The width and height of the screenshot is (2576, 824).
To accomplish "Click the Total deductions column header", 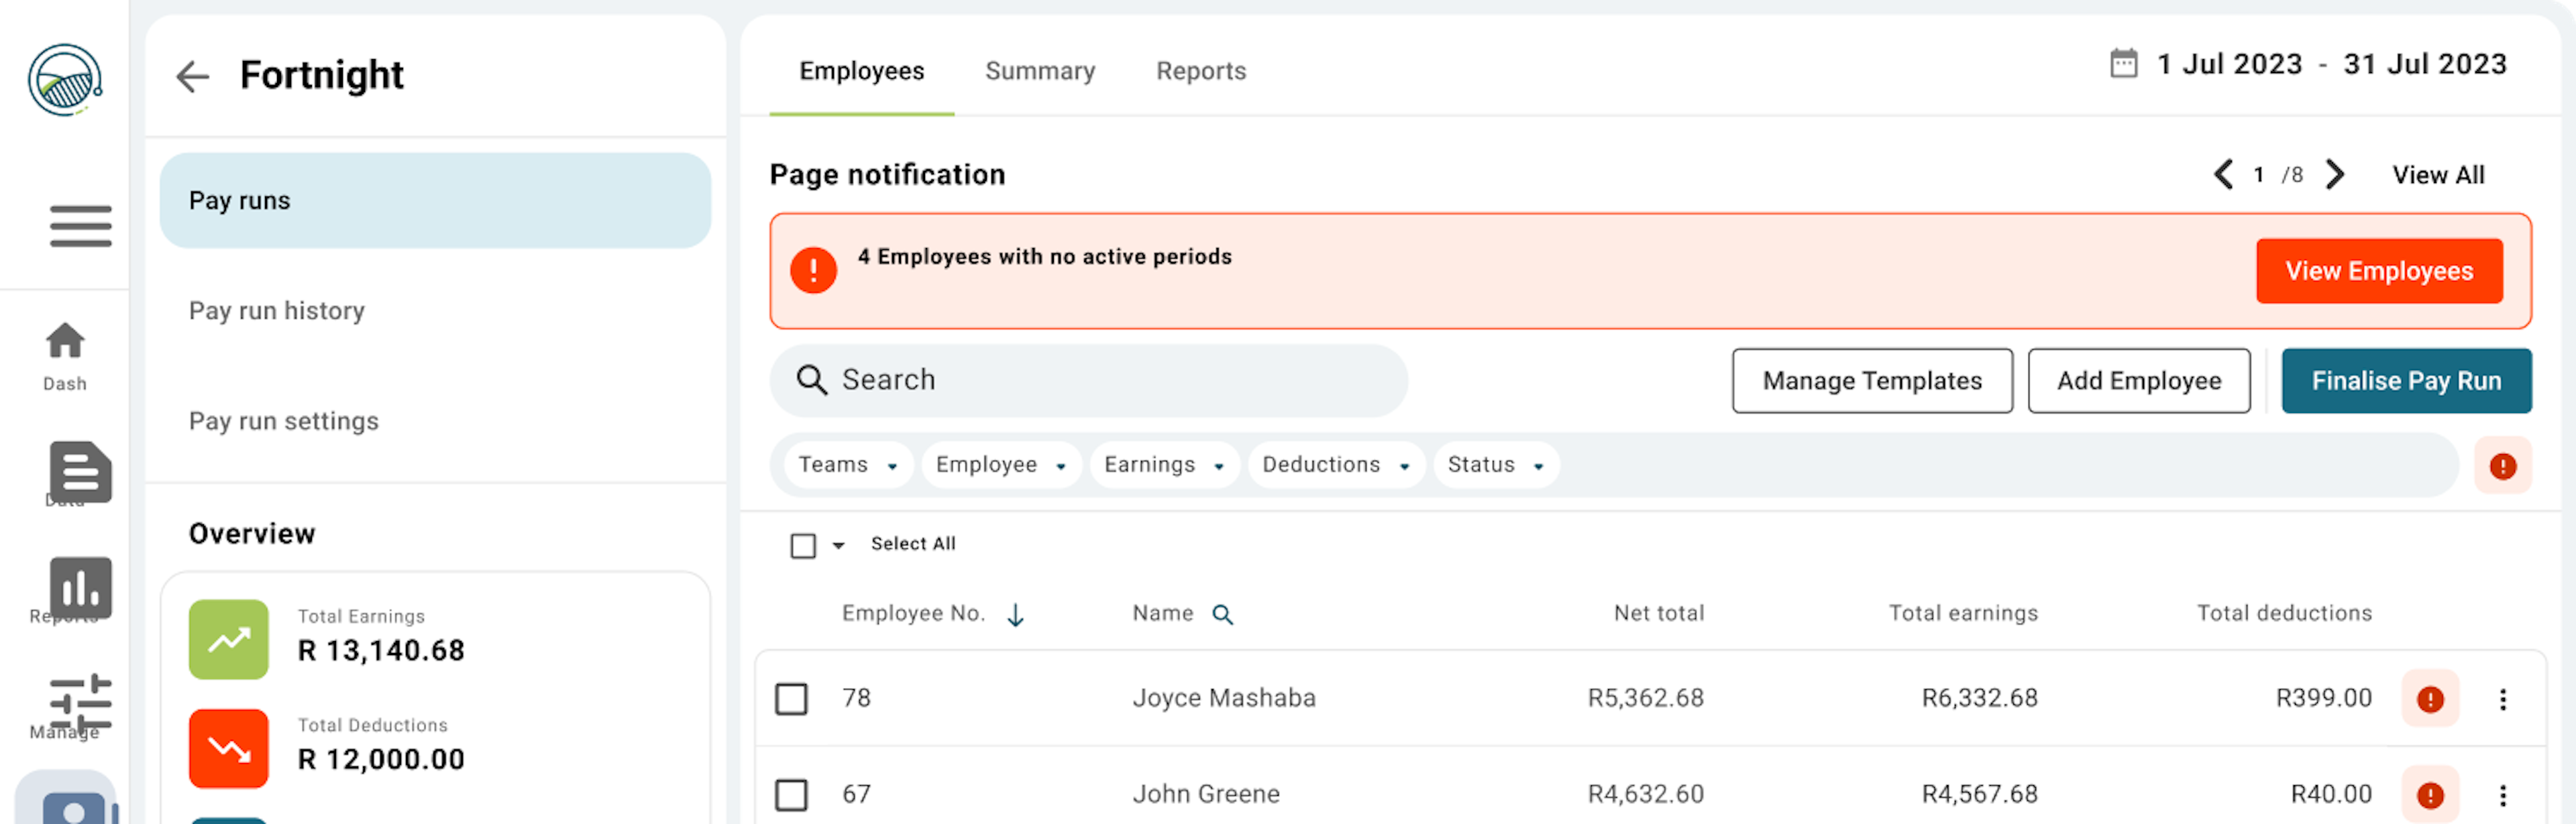I will point(2284,613).
